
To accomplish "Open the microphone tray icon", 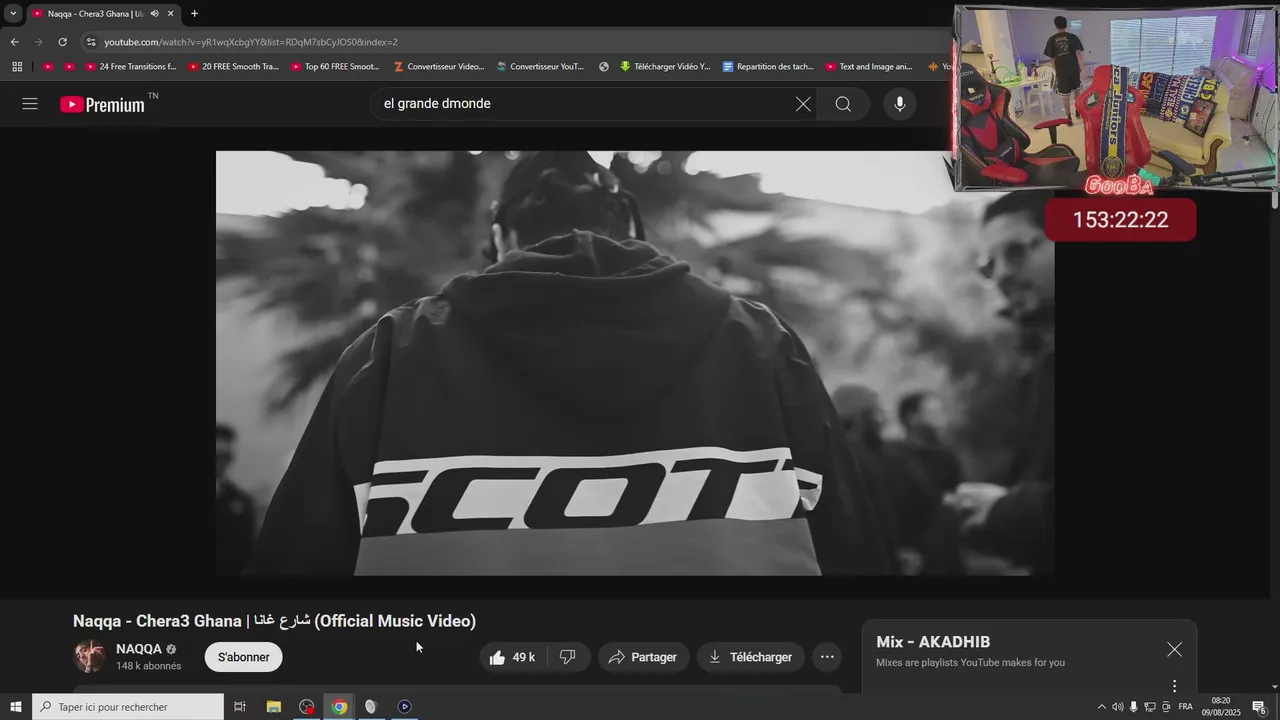I will pos(1134,707).
